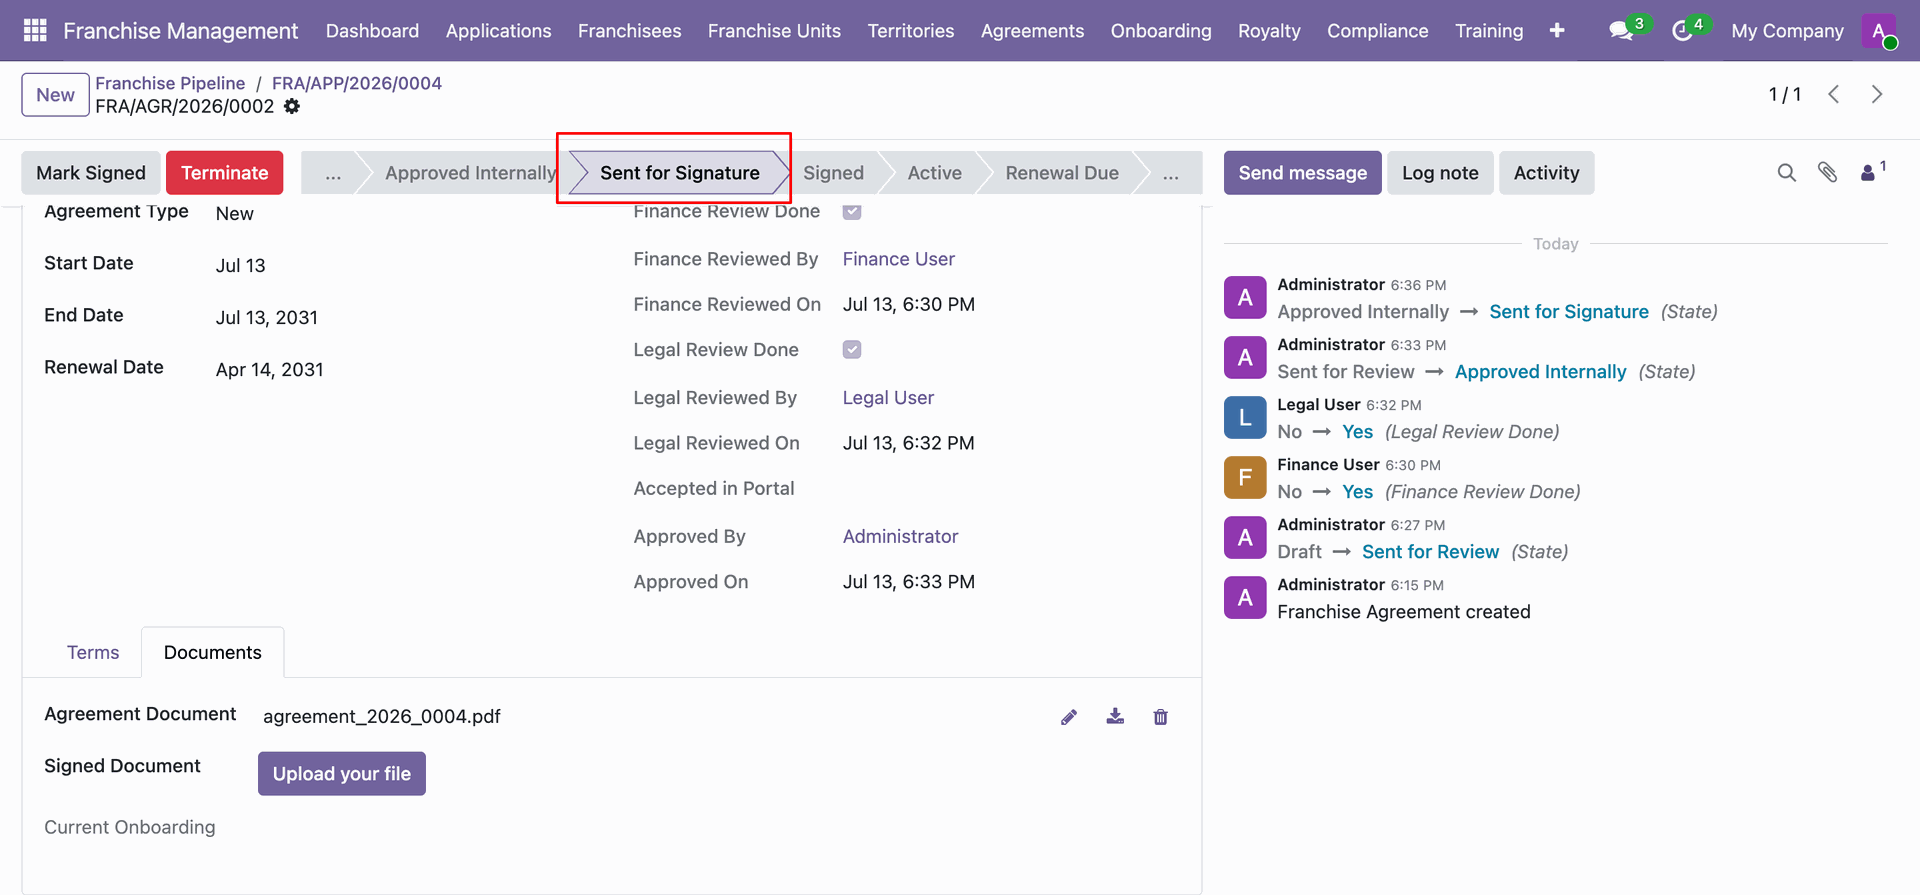Click Administrator avatar on Franchise Agreement created
This screenshot has width=1920, height=895.
coord(1245,598)
